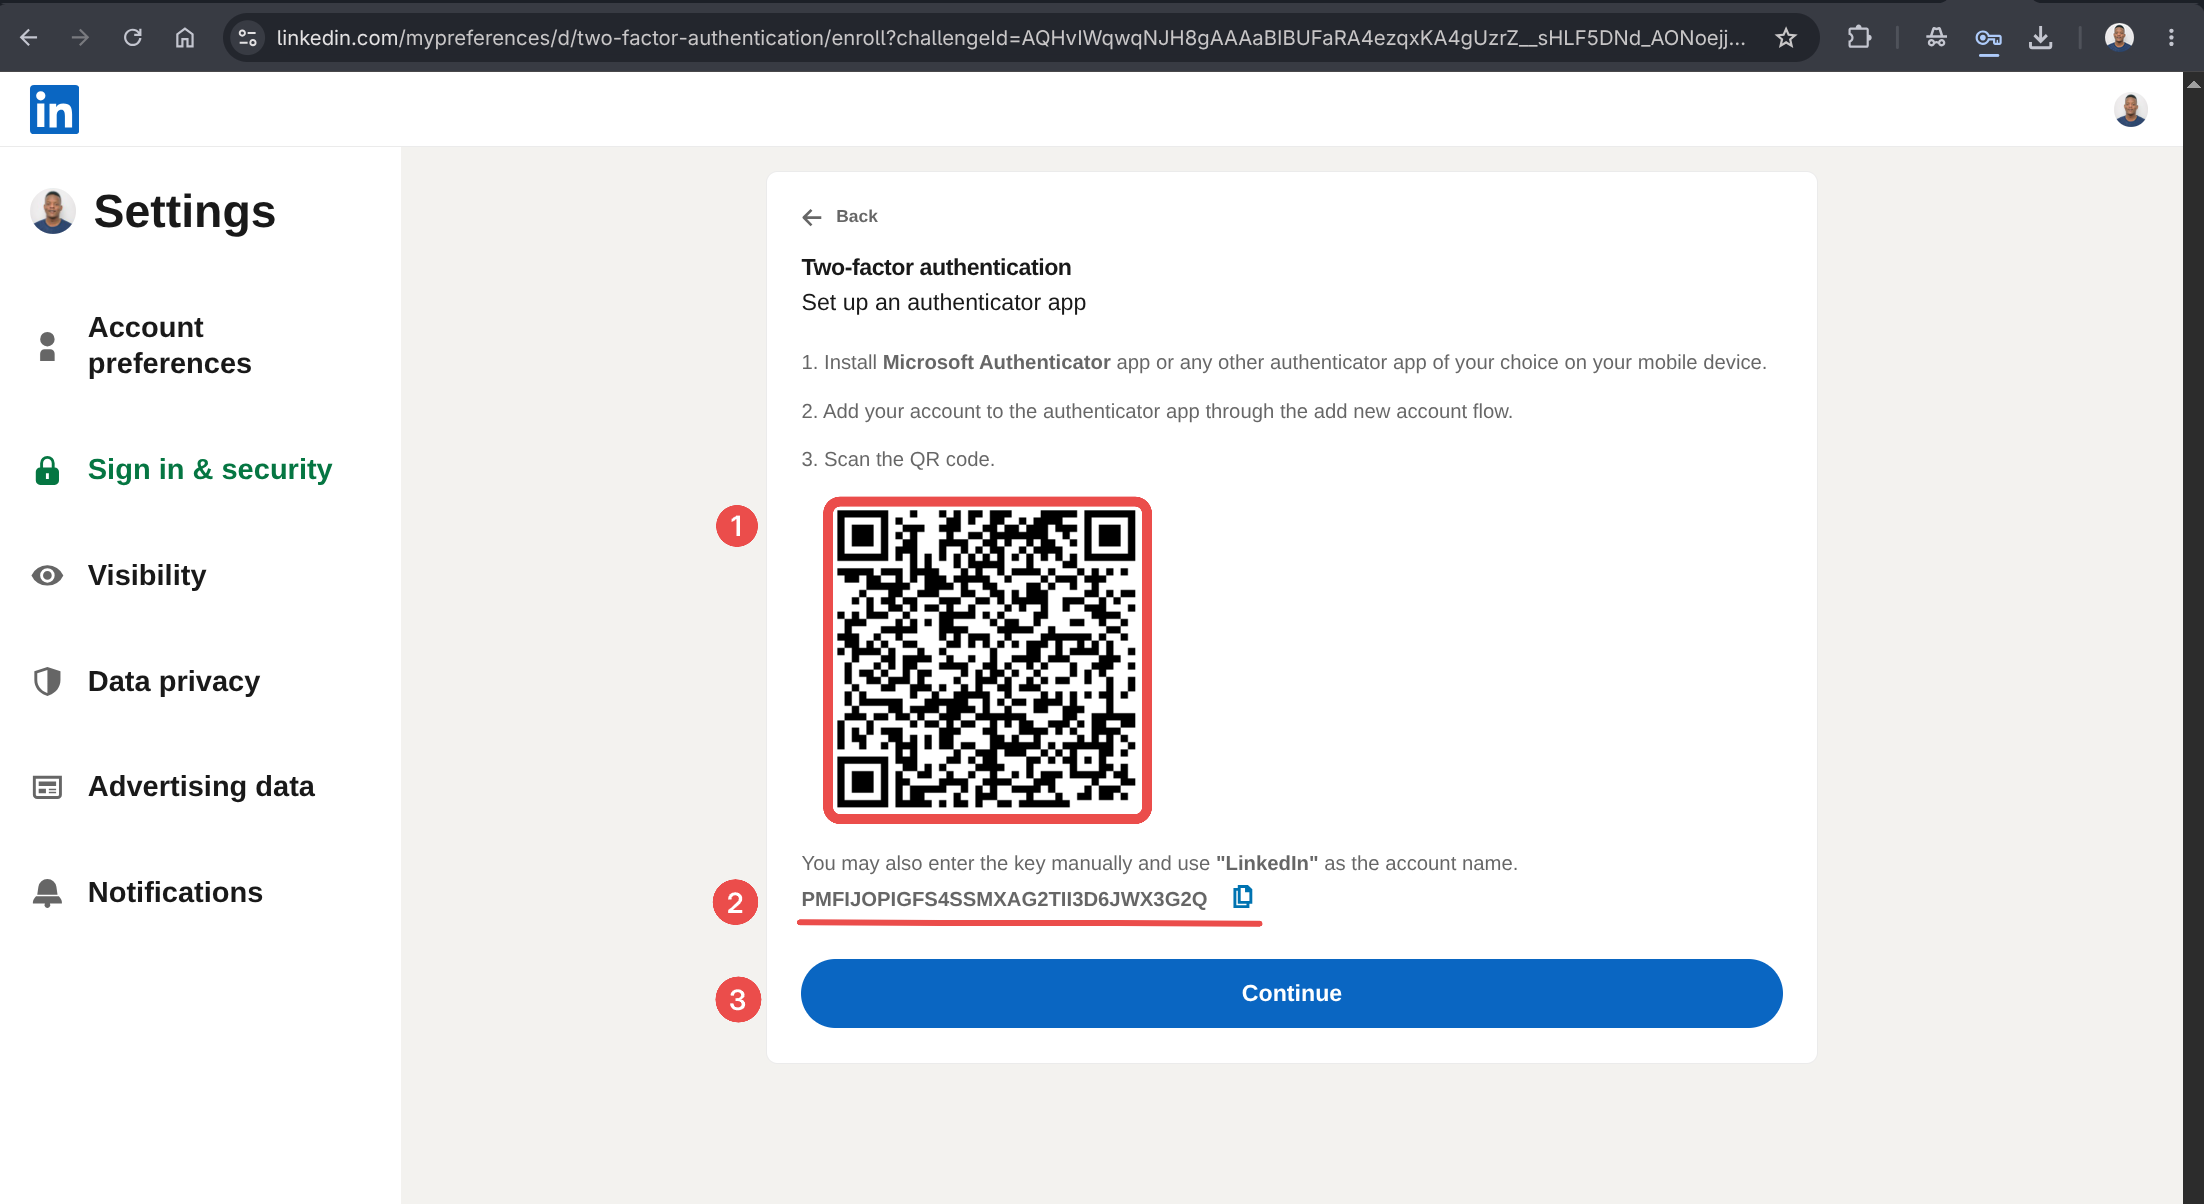Click the manual key instruction text
The height and width of the screenshot is (1204, 2204).
pos(1159,863)
